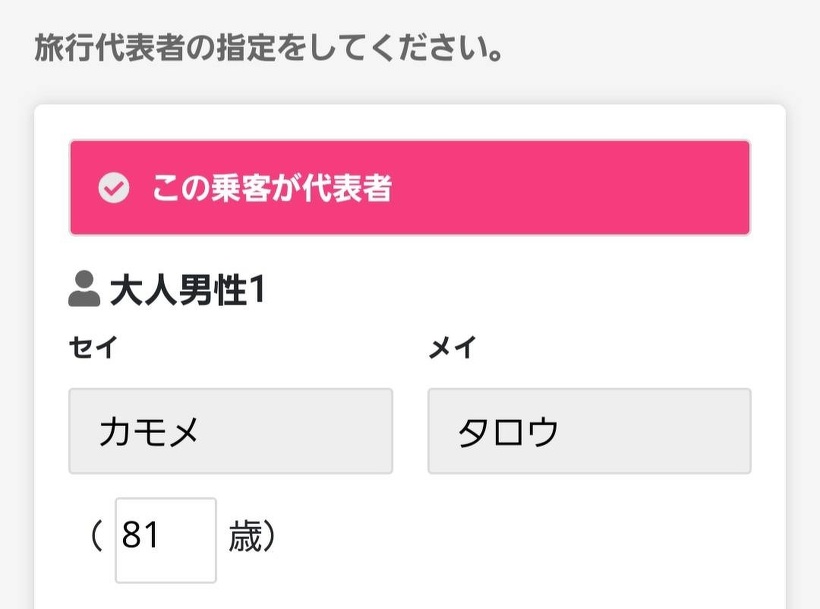
Task: Click the number 81 inside the age box
Action: pyautogui.click(x=141, y=537)
